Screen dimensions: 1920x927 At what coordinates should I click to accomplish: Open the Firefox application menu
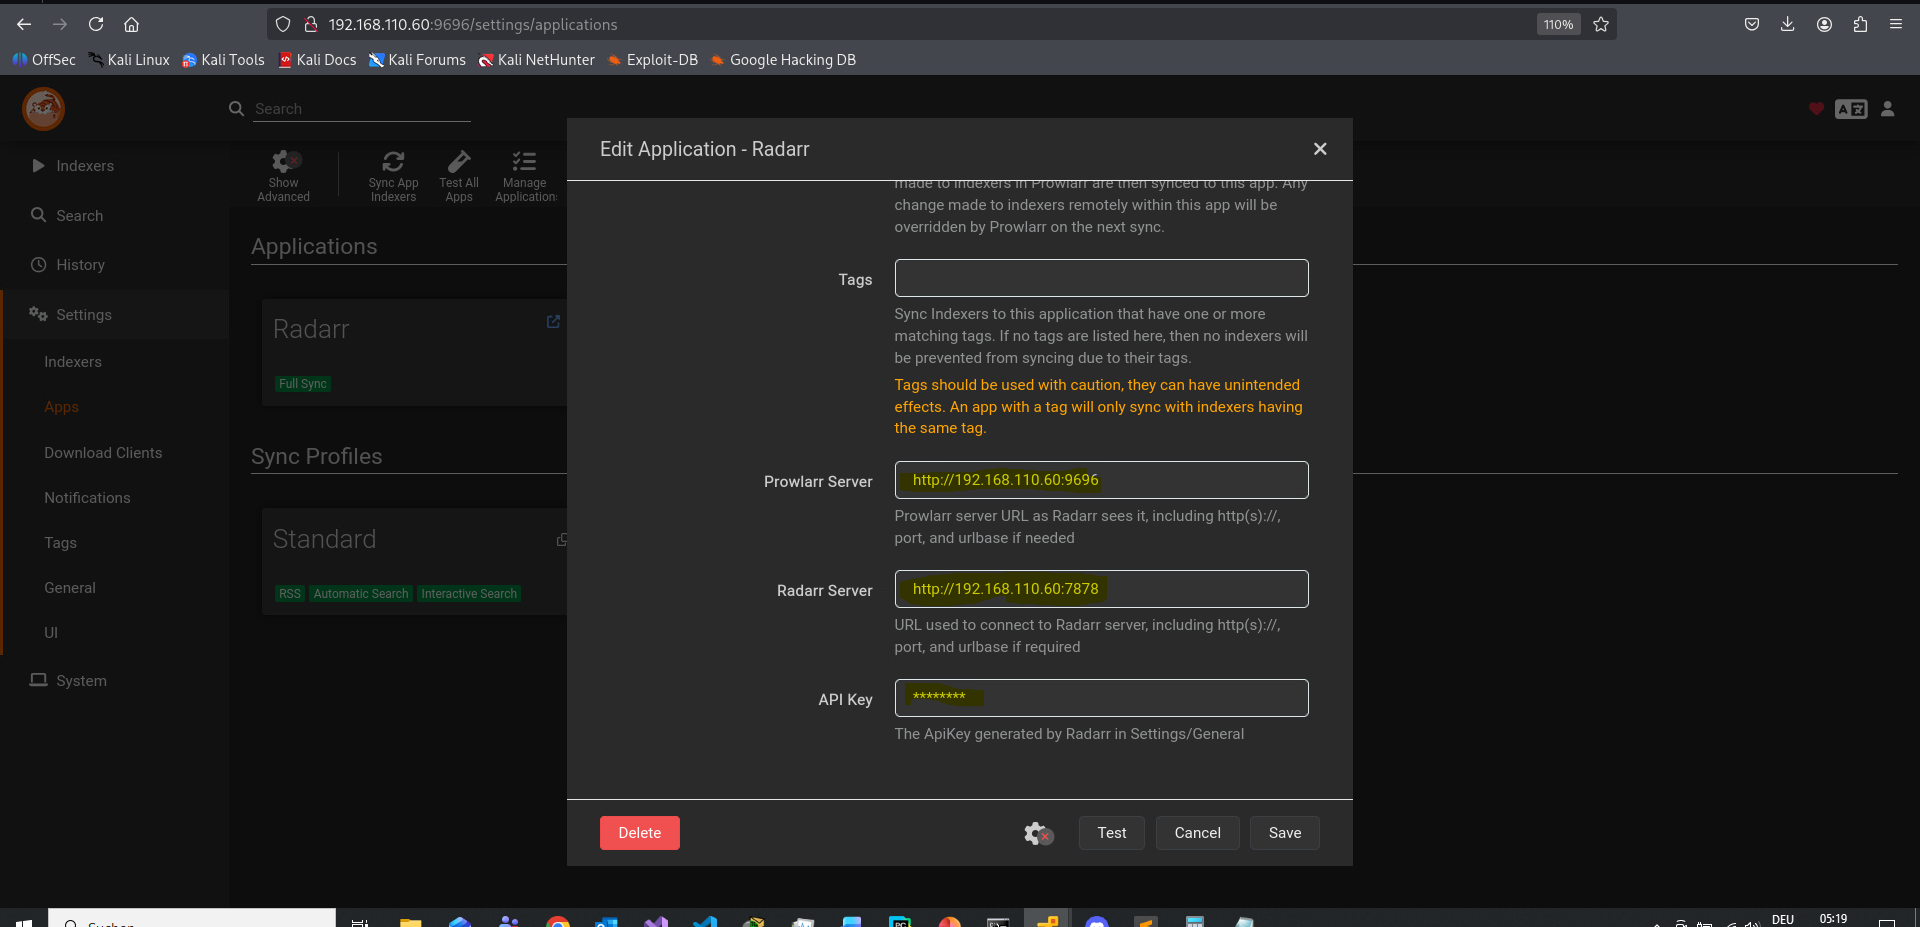pyautogui.click(x=1895, y=25)
